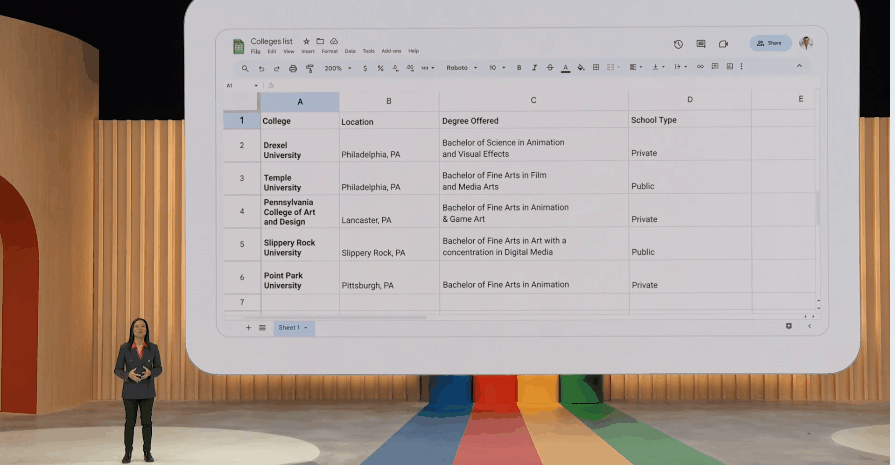Open the comments history icon
The image size is (895, 465).
click(x=701, y=44)
